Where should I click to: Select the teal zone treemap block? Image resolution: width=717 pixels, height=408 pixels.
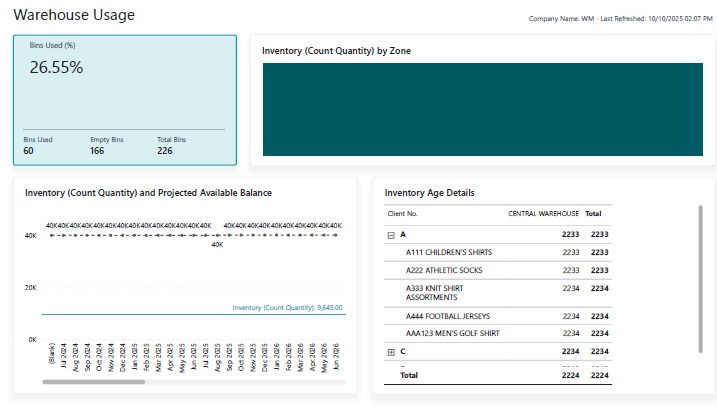coord(482,108)
